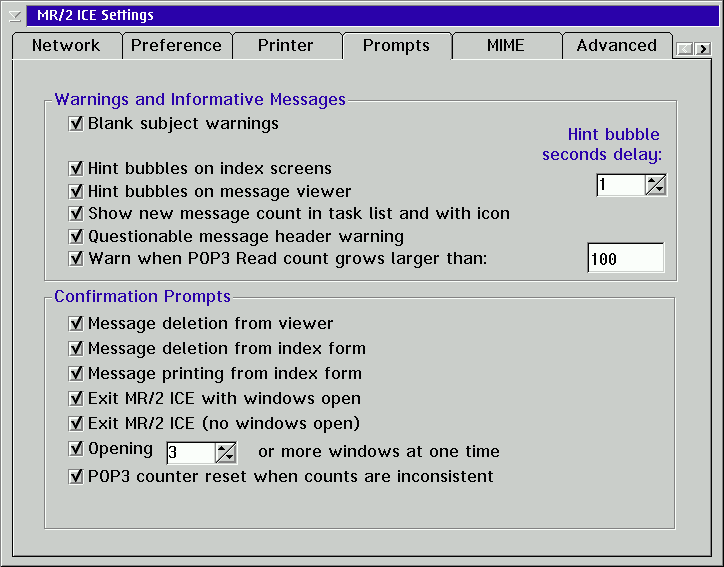The image size is (724, 567).
Task: Toggle Questionable message header warning
Action: coord(76,236)
